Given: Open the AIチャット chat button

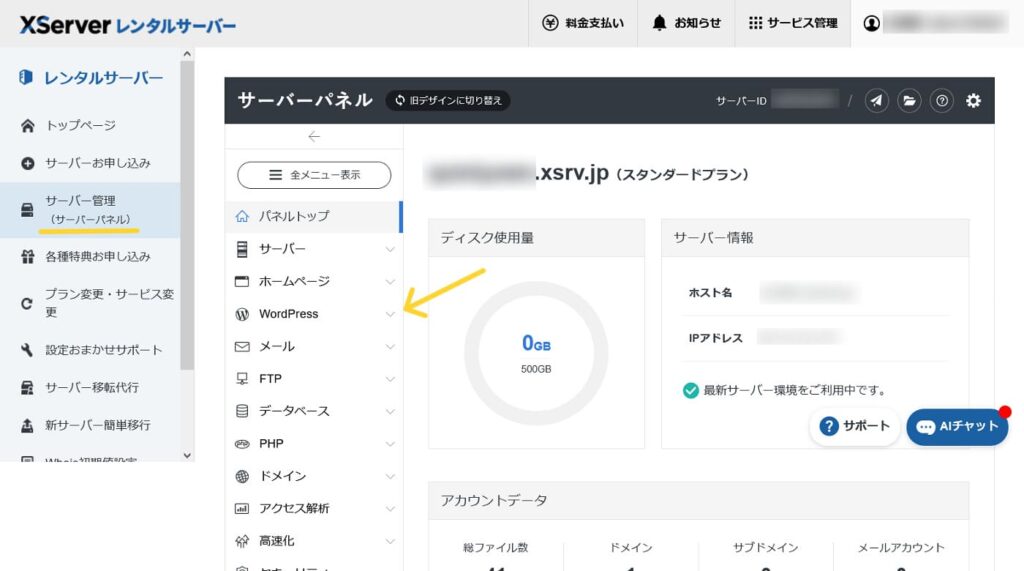Looking at the screenshot, I should [957, 427].
